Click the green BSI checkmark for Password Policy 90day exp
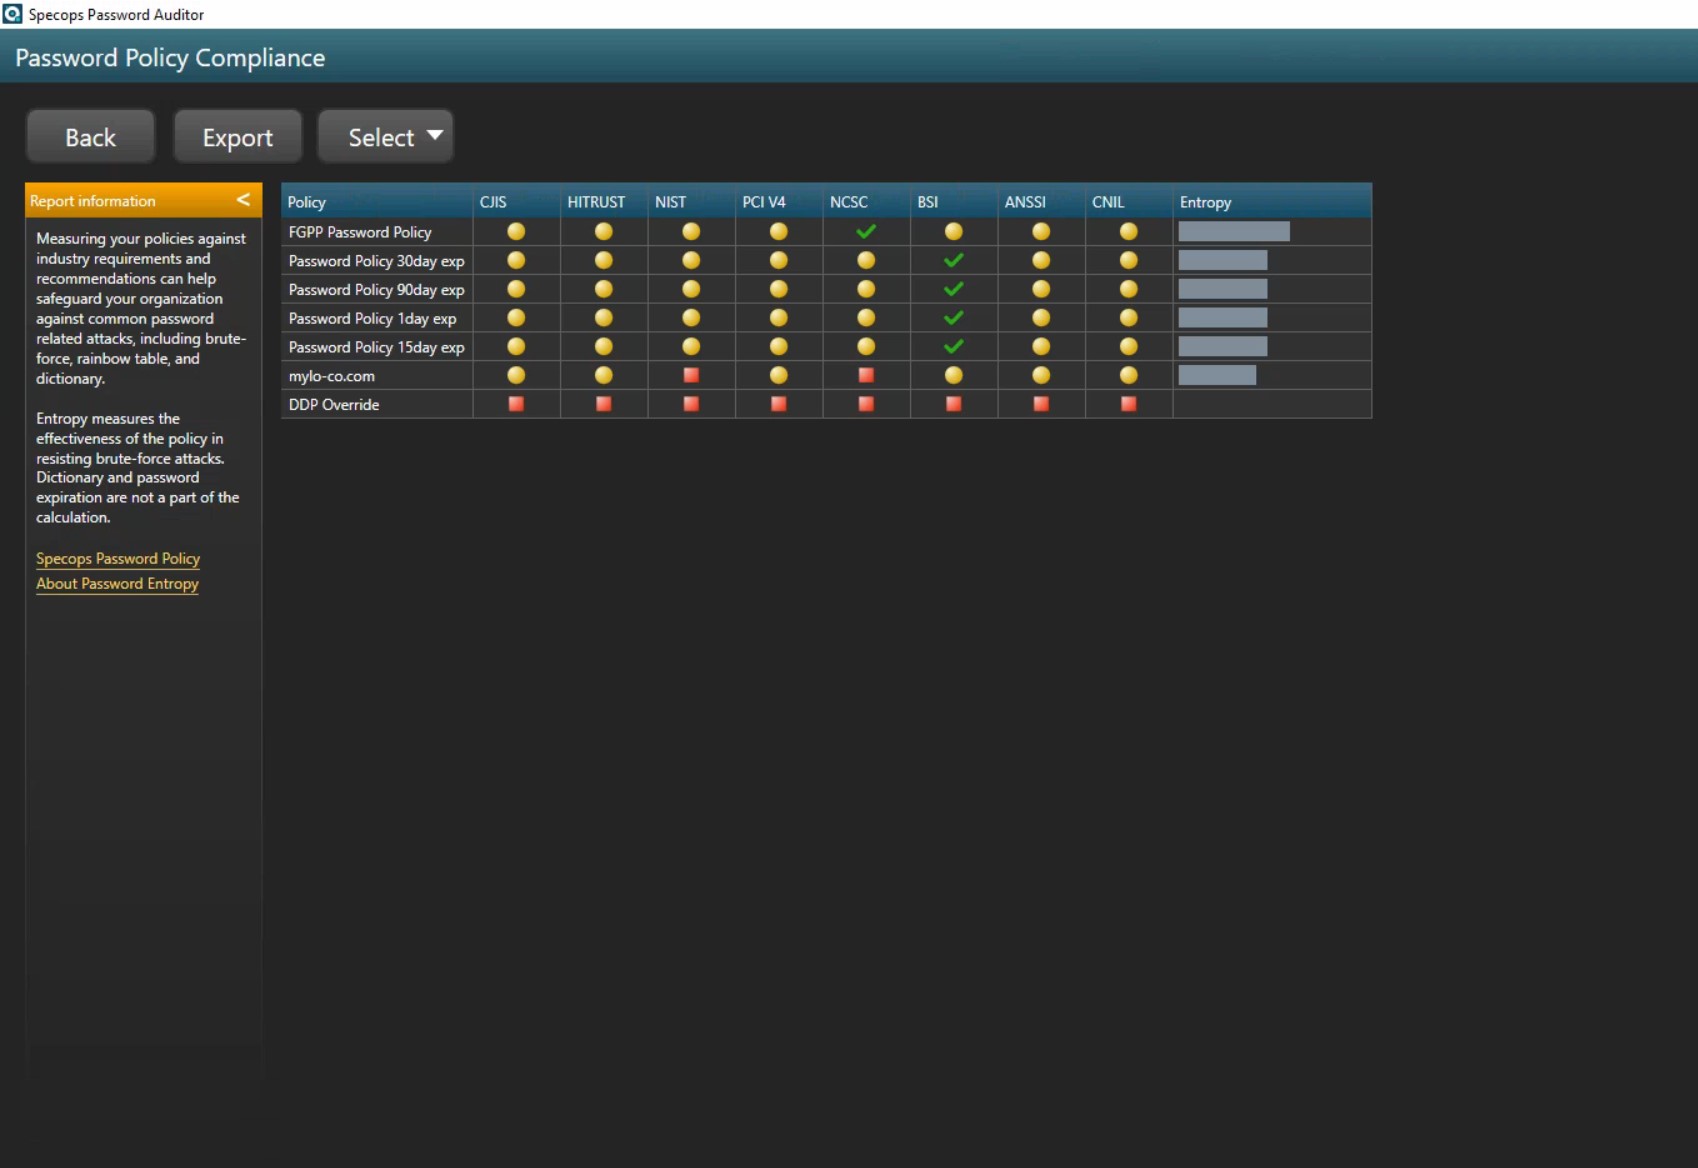 (x=954, y=289)
